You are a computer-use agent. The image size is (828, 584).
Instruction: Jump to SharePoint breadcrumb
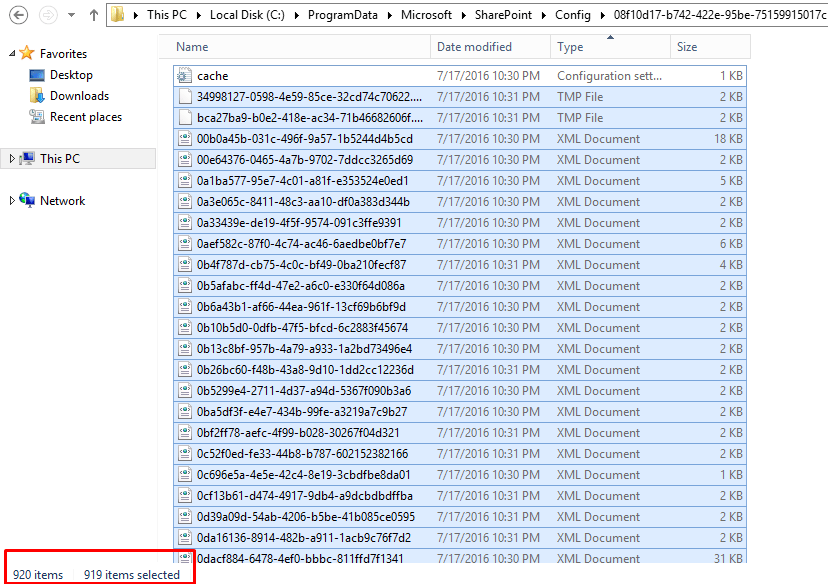pyautogui.click(x=503, y=15)
